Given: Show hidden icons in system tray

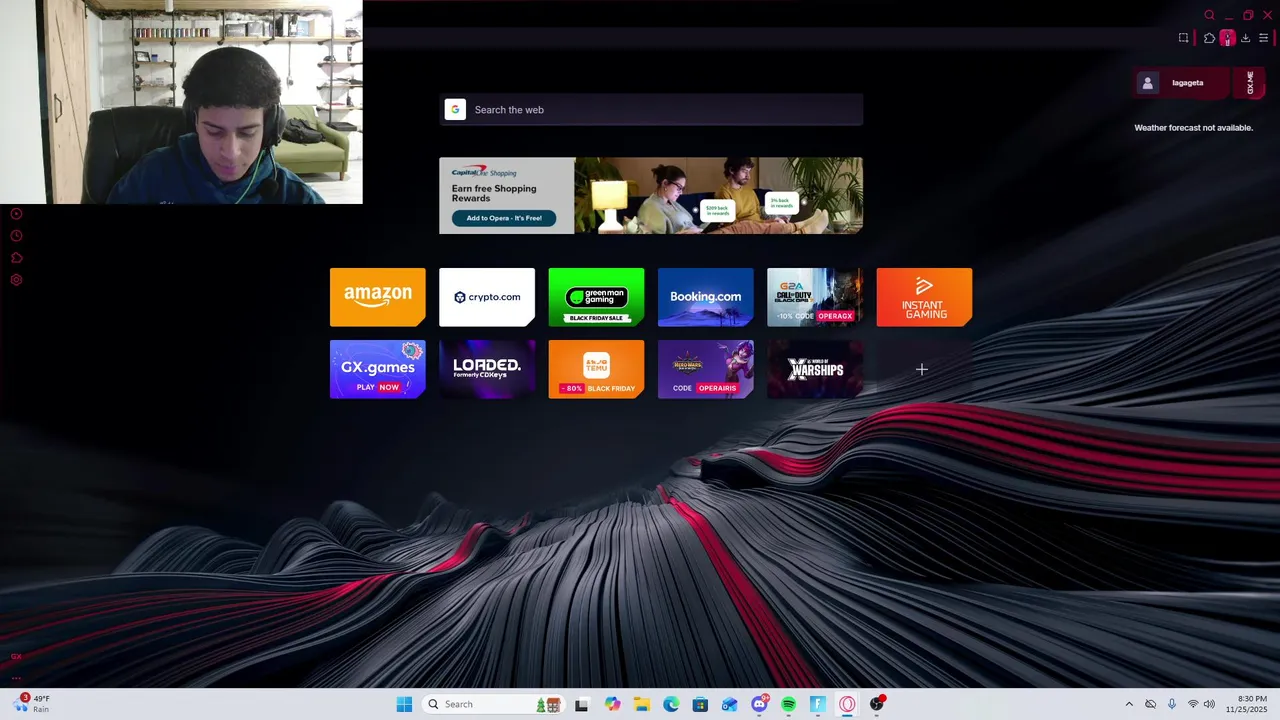Looking at the screenshot, I should [1129, 704].
